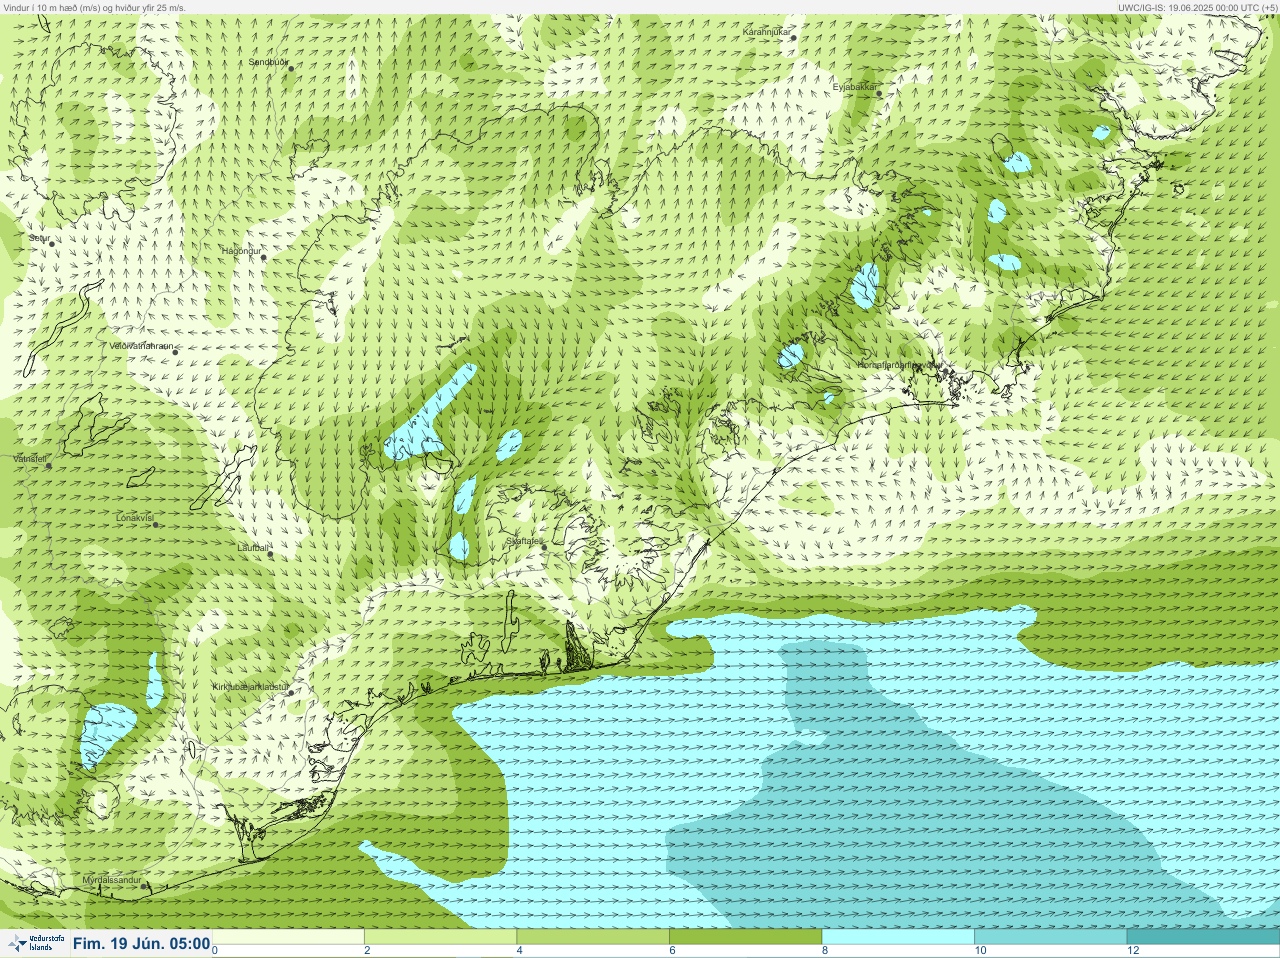
Task: Click the 4–6 m/s legend color swatch
Action: point(593,937)
